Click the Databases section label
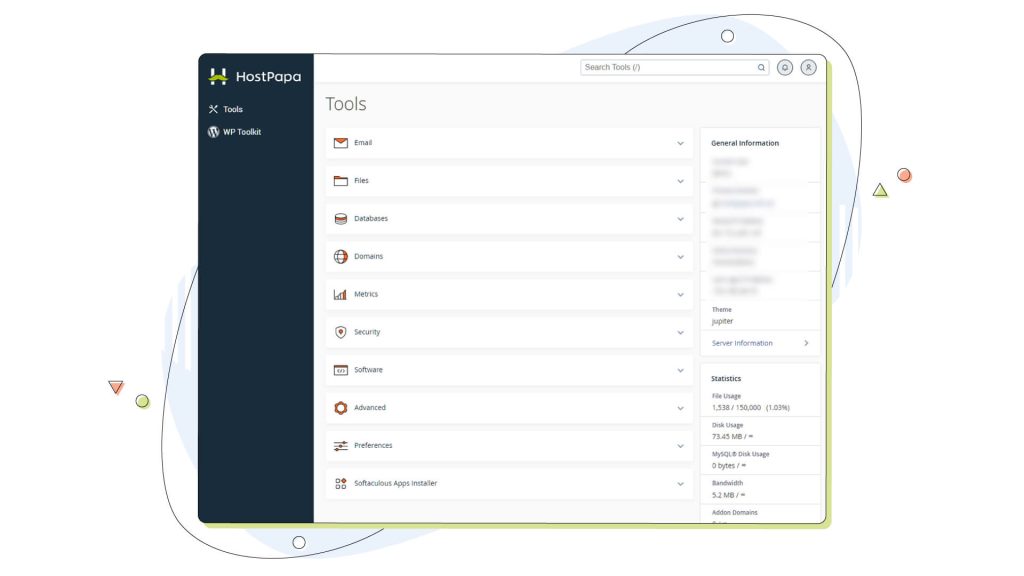 pyautogui.click(x=371, y=219)
